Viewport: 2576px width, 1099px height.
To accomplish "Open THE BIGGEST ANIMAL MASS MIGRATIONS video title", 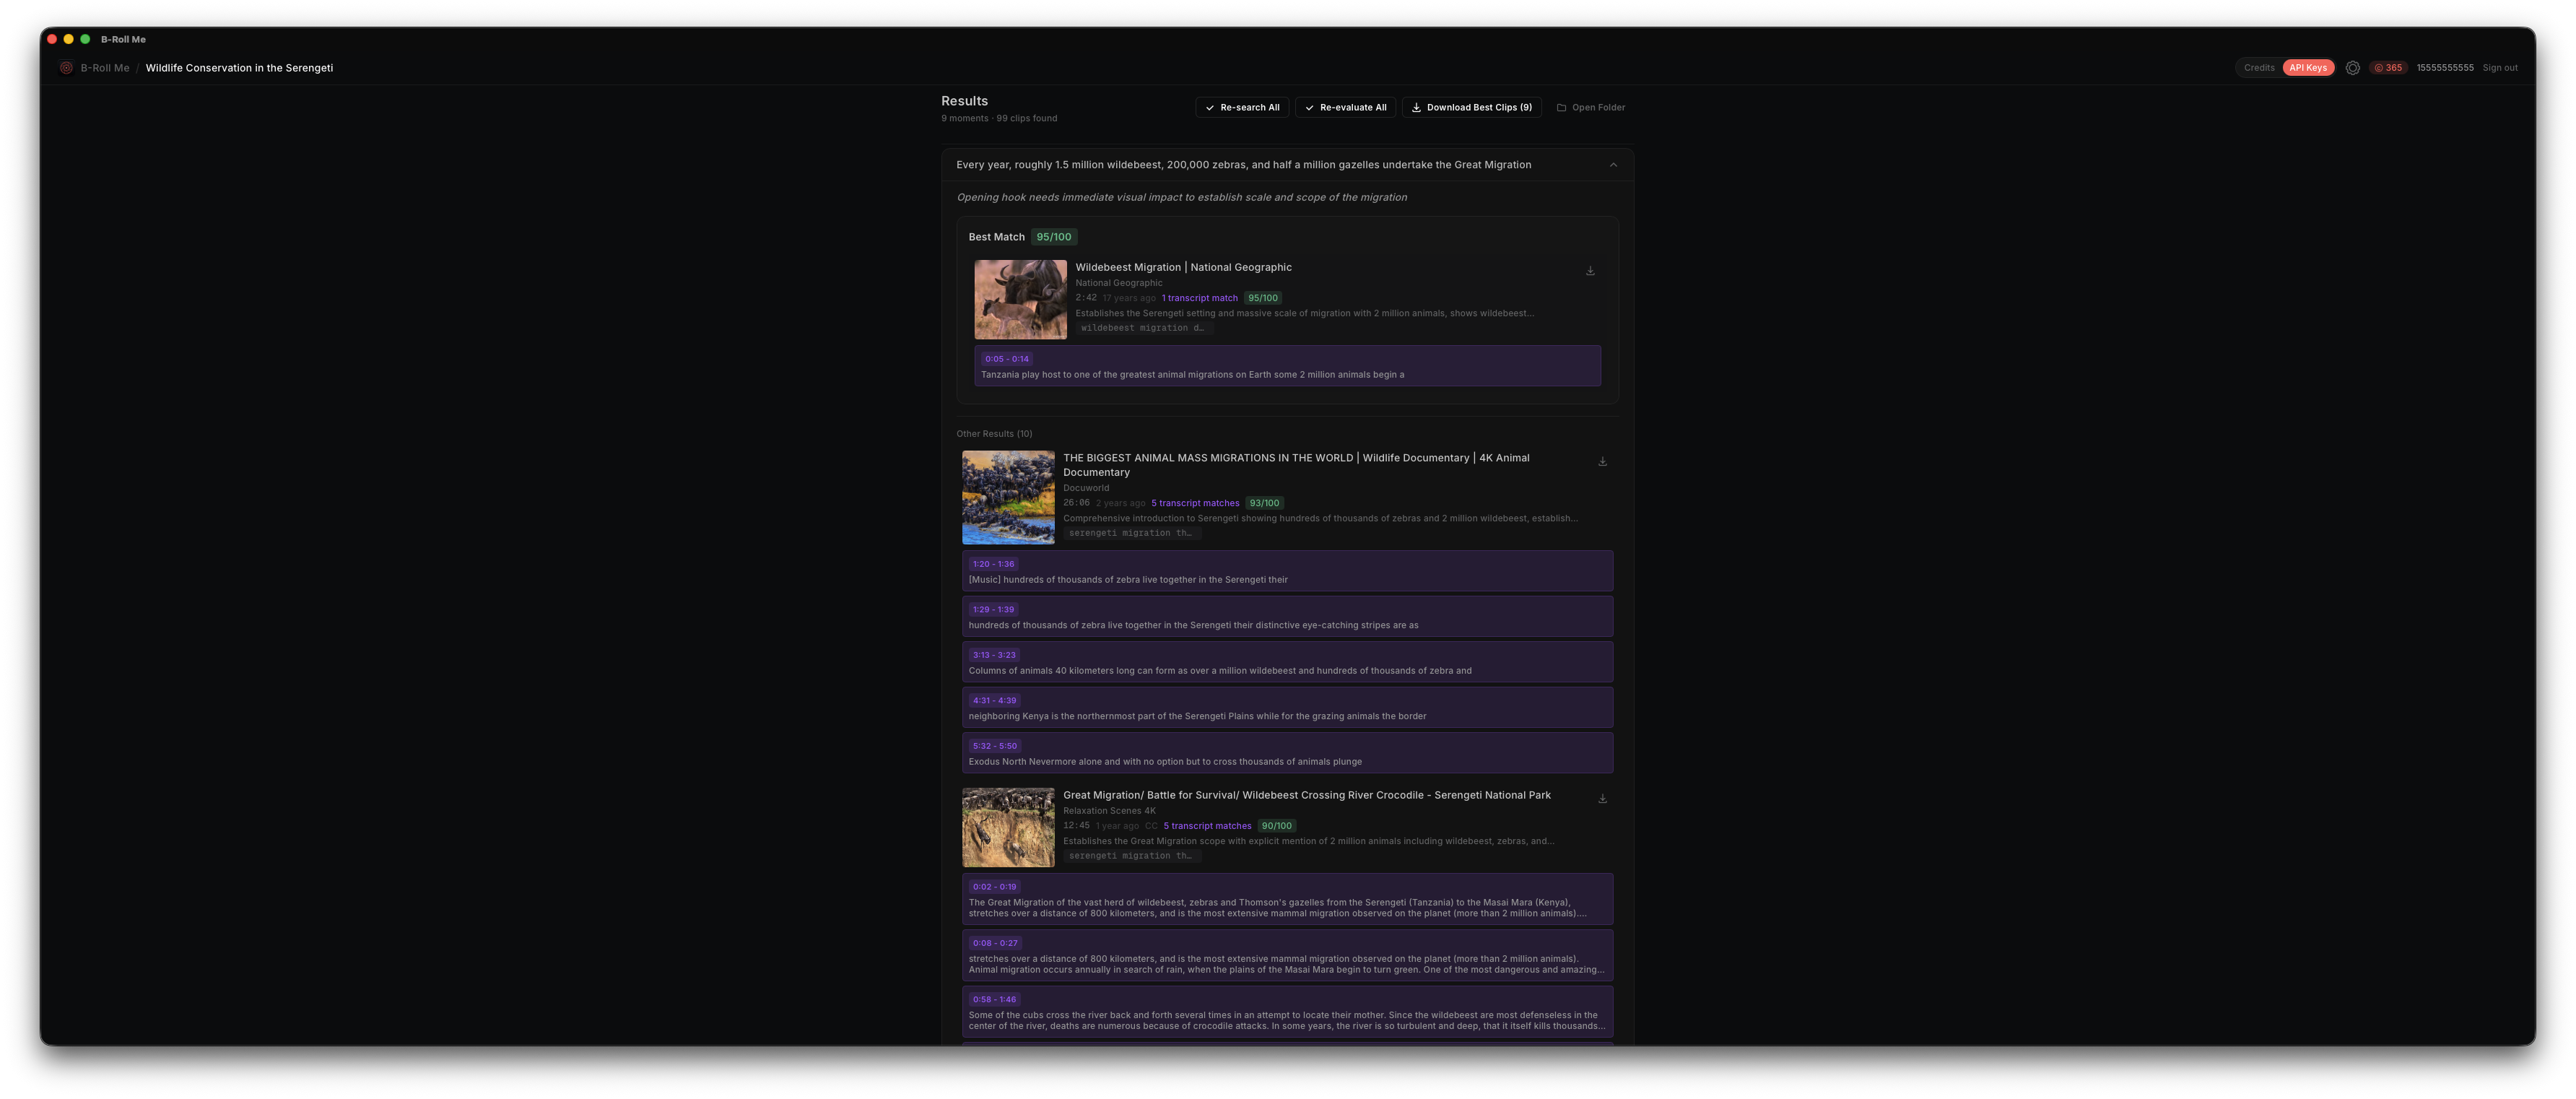I will pyautogui.click(x=1296, y=465).
